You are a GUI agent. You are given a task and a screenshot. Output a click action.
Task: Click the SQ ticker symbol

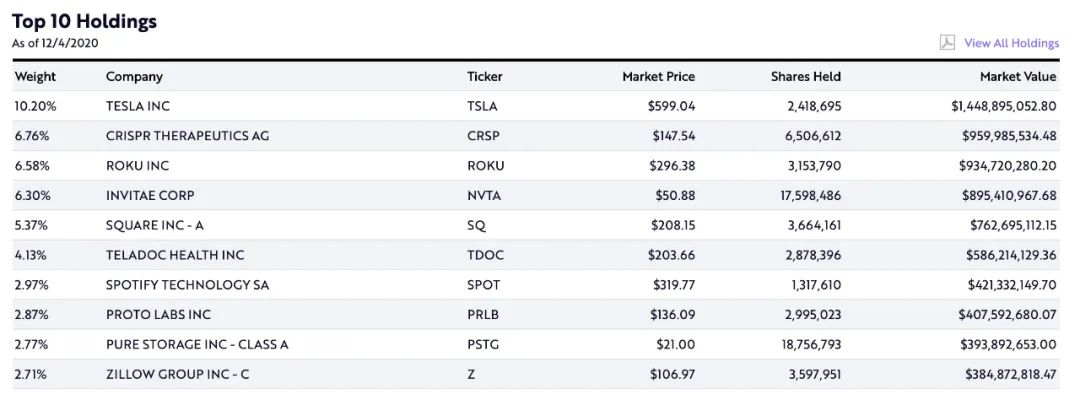pyautogui.click(x=476, y=226)
